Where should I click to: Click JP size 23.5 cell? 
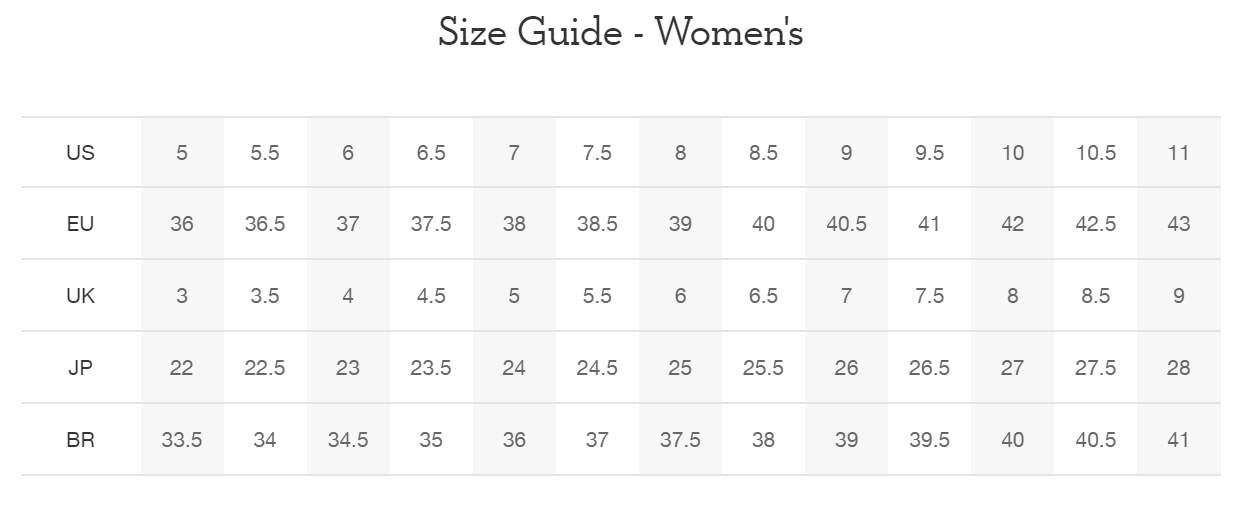pos(431,368)
